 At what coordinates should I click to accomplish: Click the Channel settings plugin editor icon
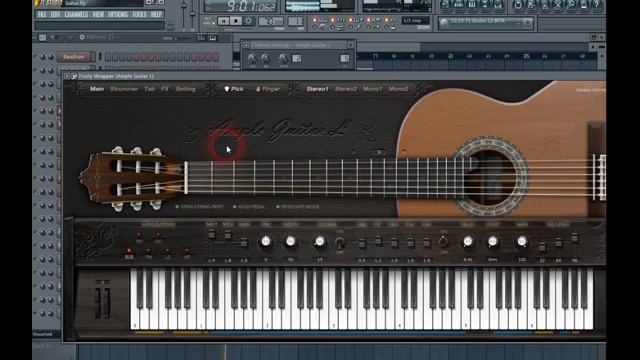point(297,59)
